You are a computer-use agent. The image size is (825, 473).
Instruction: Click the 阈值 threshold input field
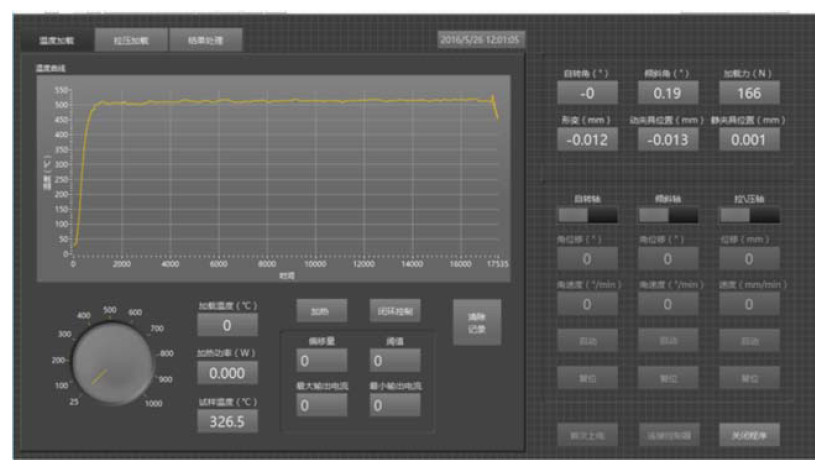[x=395, y=360]
